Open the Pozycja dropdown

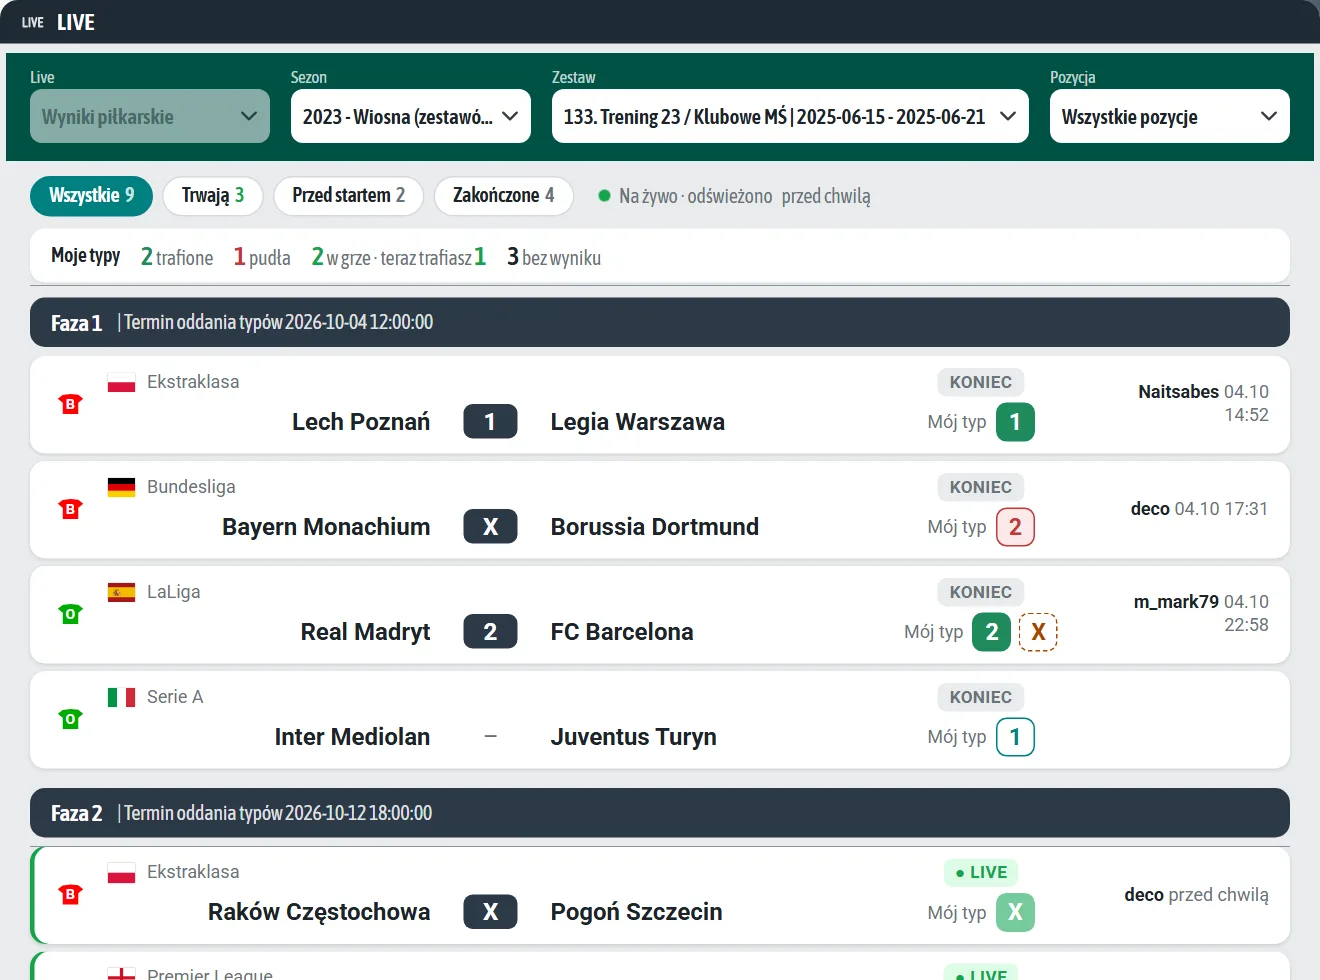(1170, 116)
